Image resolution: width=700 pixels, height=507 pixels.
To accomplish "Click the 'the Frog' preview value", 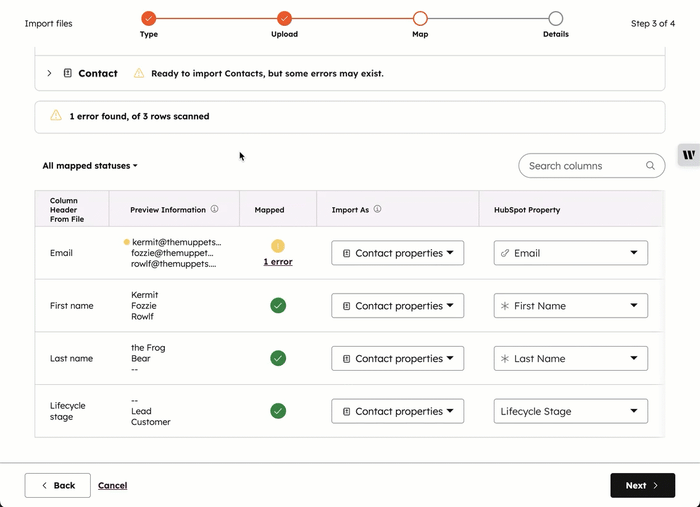I will (148, 348).
